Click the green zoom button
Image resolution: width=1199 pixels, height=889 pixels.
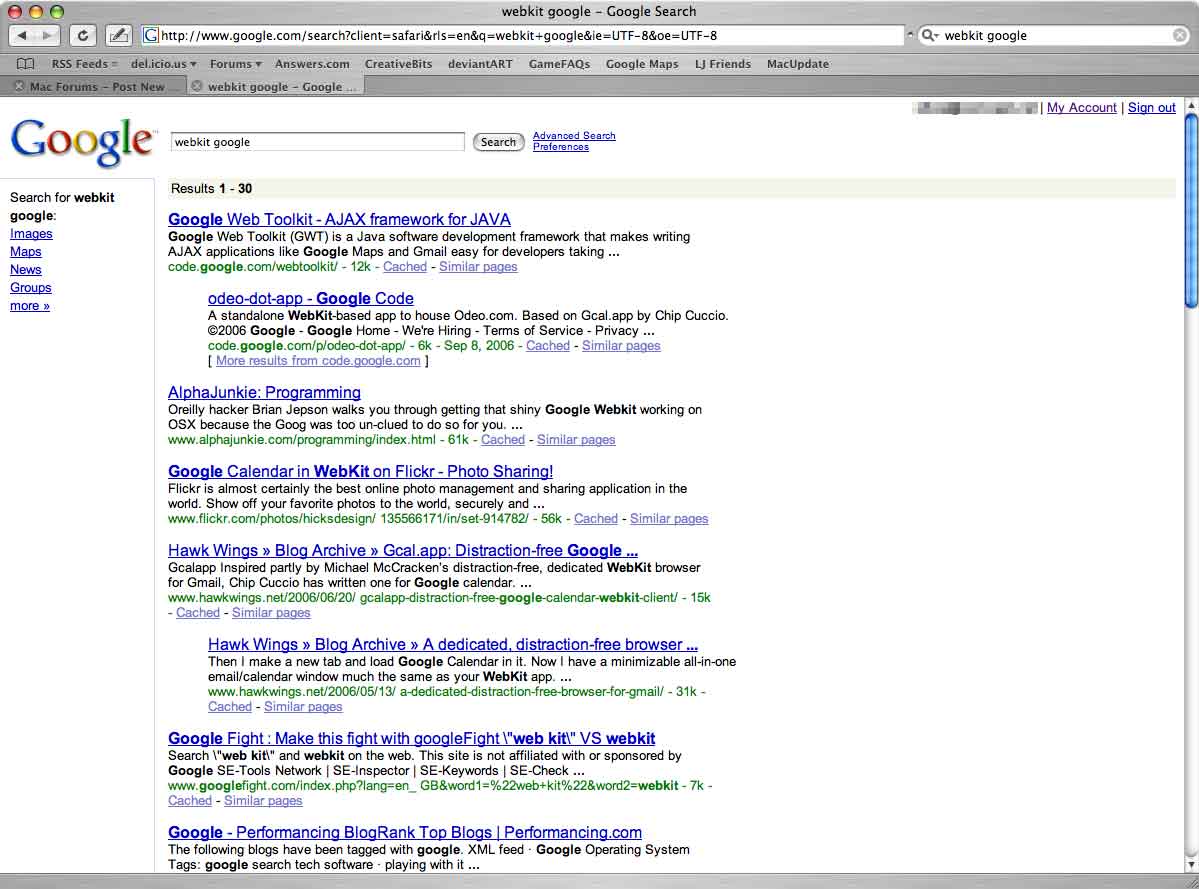[57, 11]
